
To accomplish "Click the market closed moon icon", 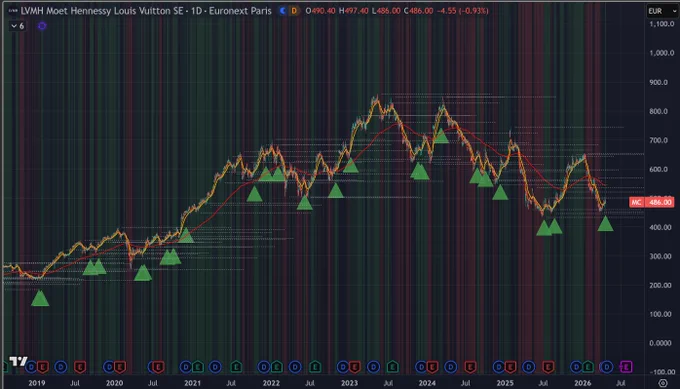I will coord(282,11).
